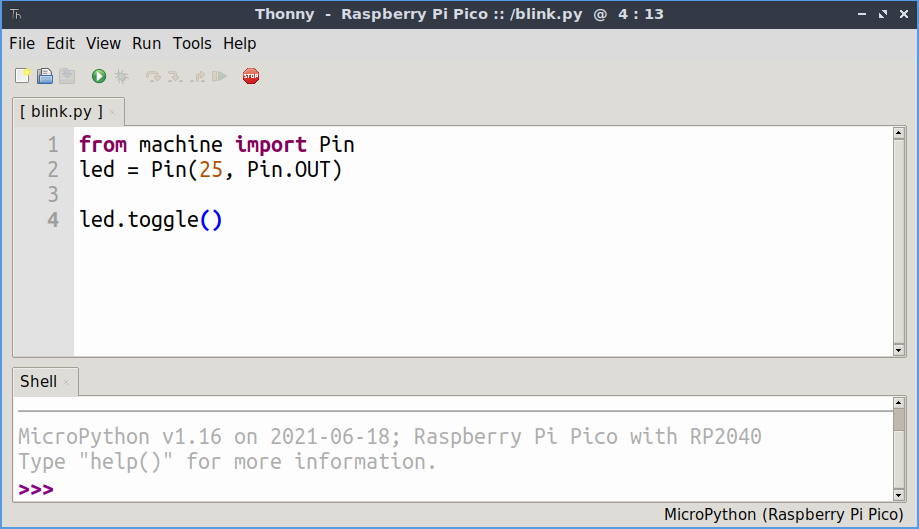This screenshot has height=529, width=919.
Task: Select the blink.py editor tab
Action: click(61, 111)
